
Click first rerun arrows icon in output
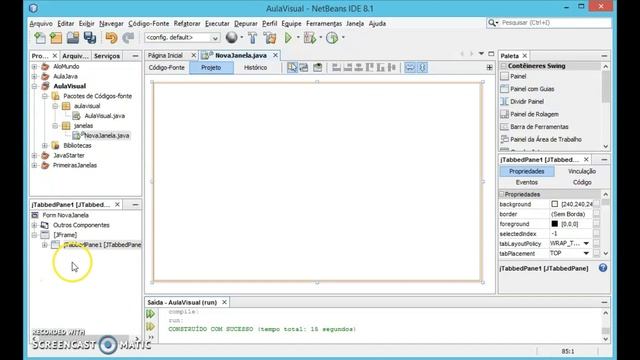tap(150, 313)
